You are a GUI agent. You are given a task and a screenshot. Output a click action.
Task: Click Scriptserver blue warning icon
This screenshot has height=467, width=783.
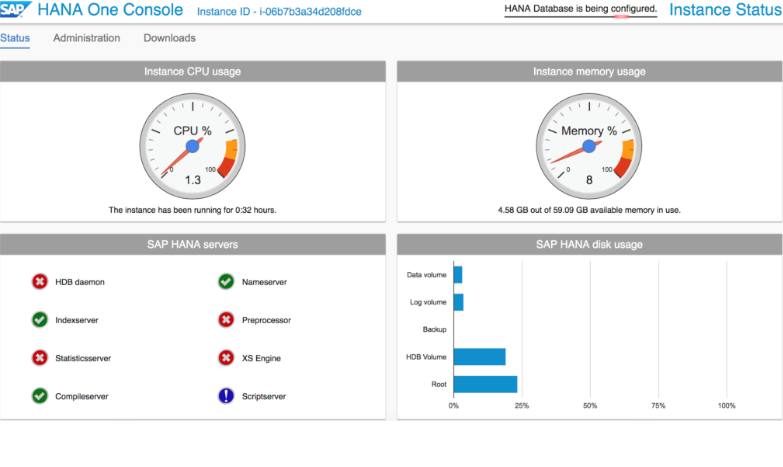pos(226,396)
